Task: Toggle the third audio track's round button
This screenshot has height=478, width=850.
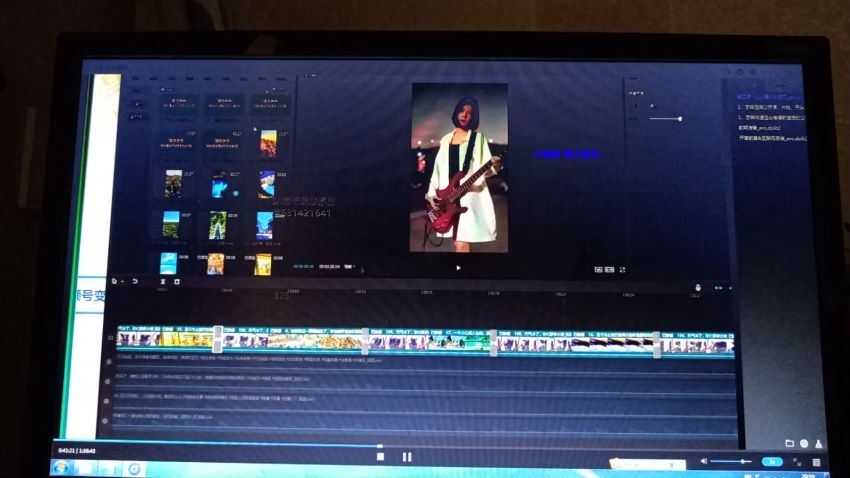Action: click(106, 401)
